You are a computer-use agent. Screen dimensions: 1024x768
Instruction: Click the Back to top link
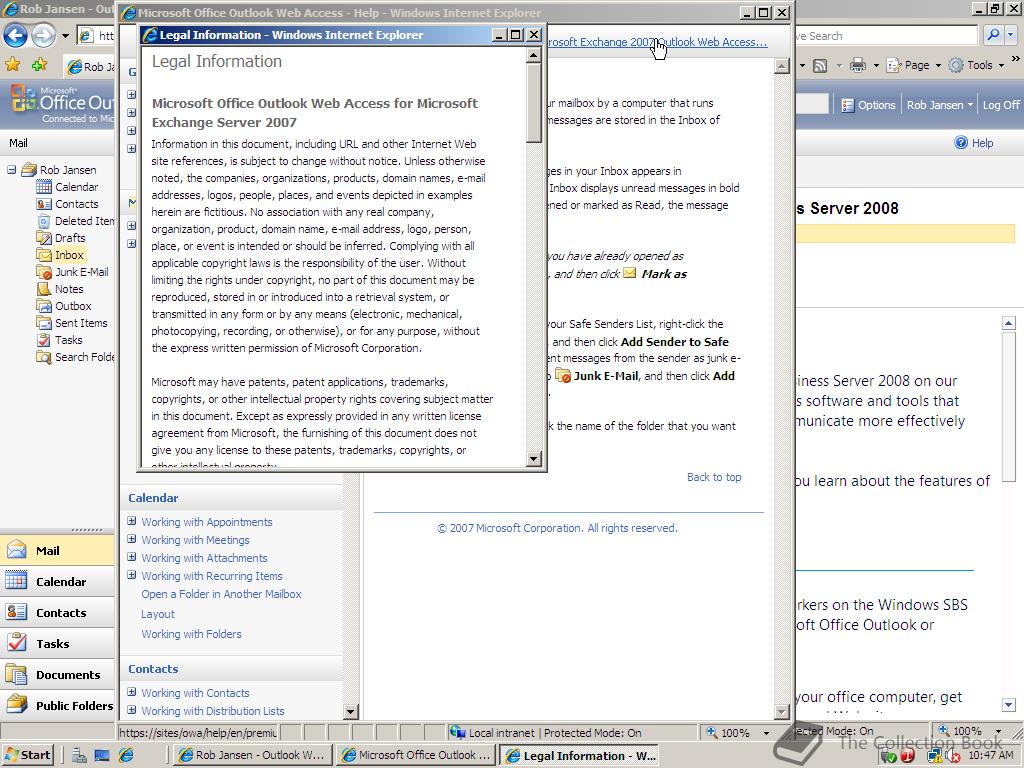[714, 477]
